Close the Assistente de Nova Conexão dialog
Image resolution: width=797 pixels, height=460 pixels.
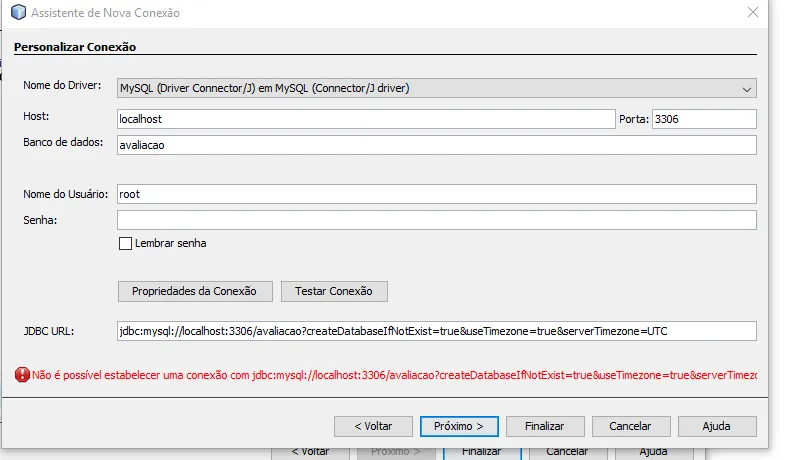751,14
